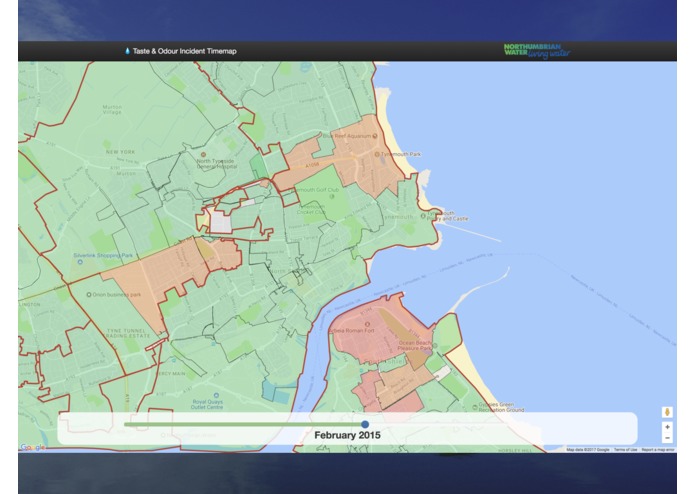Select the North Tyneside General Hospital marker
The image size is (695, 494).
click(203, 155)
